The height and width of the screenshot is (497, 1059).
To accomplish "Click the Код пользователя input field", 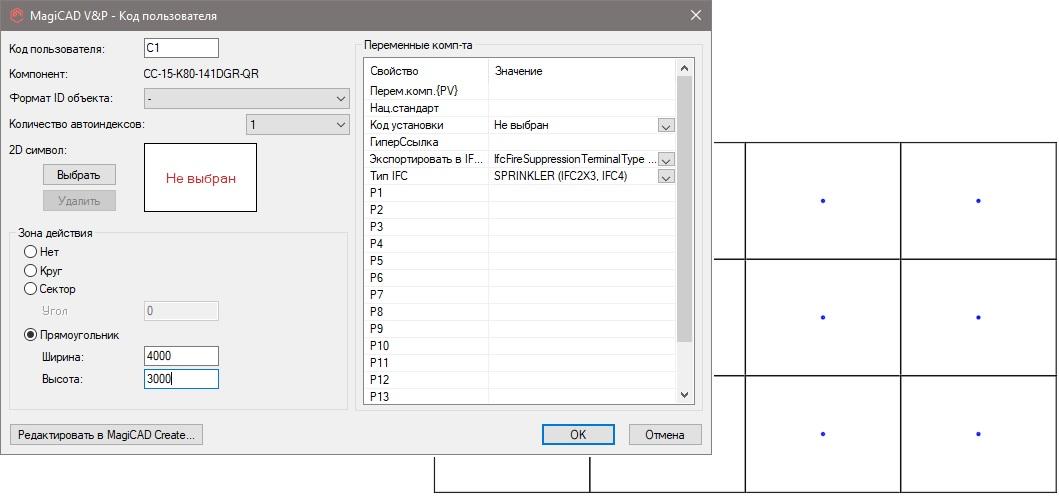I will pos(180,48).
